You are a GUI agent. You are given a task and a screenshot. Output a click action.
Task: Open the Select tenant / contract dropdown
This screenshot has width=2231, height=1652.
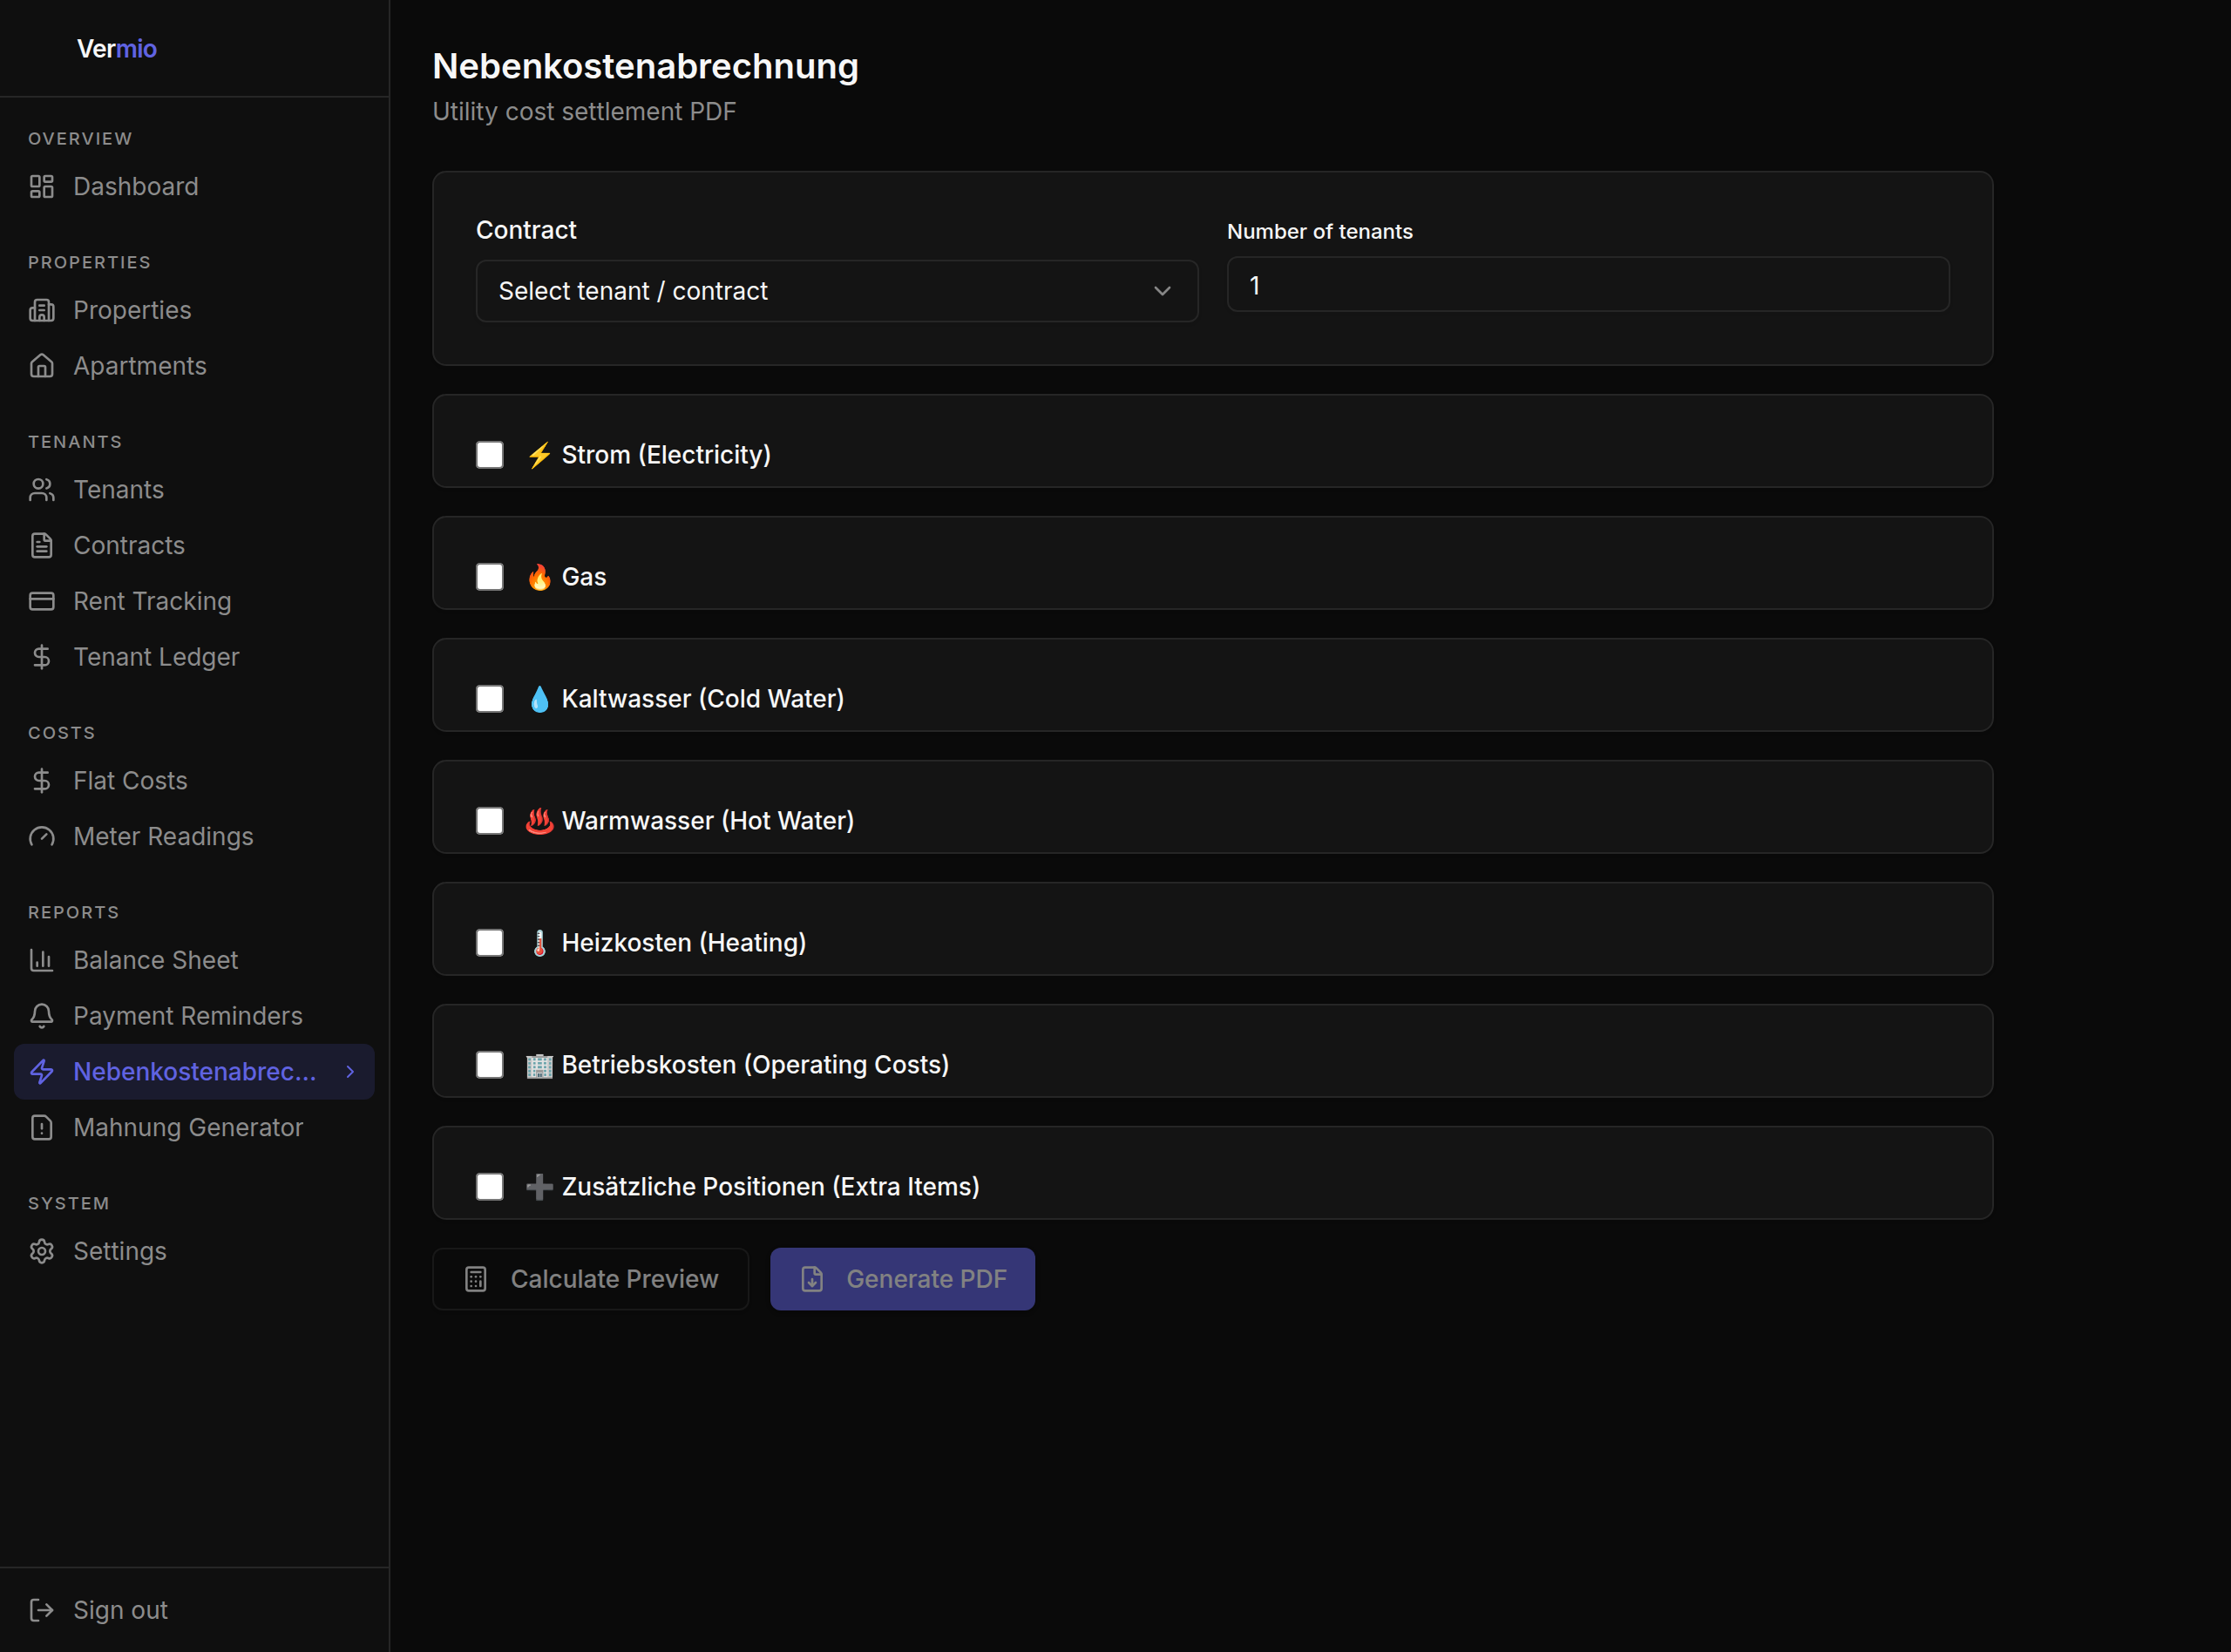pos(837,291)
